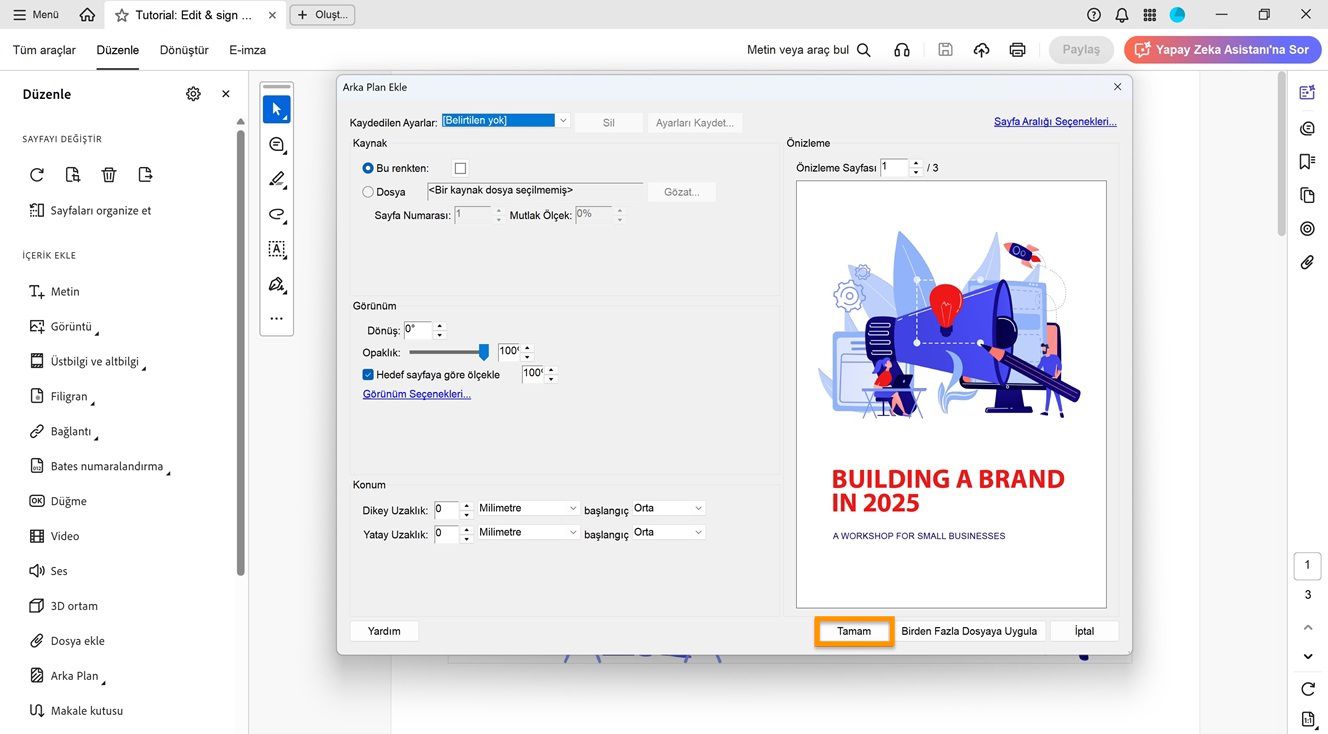Click the trash delete page icon
The width and height of the screenshot is (1328, 734).
[x=109, y=175]
